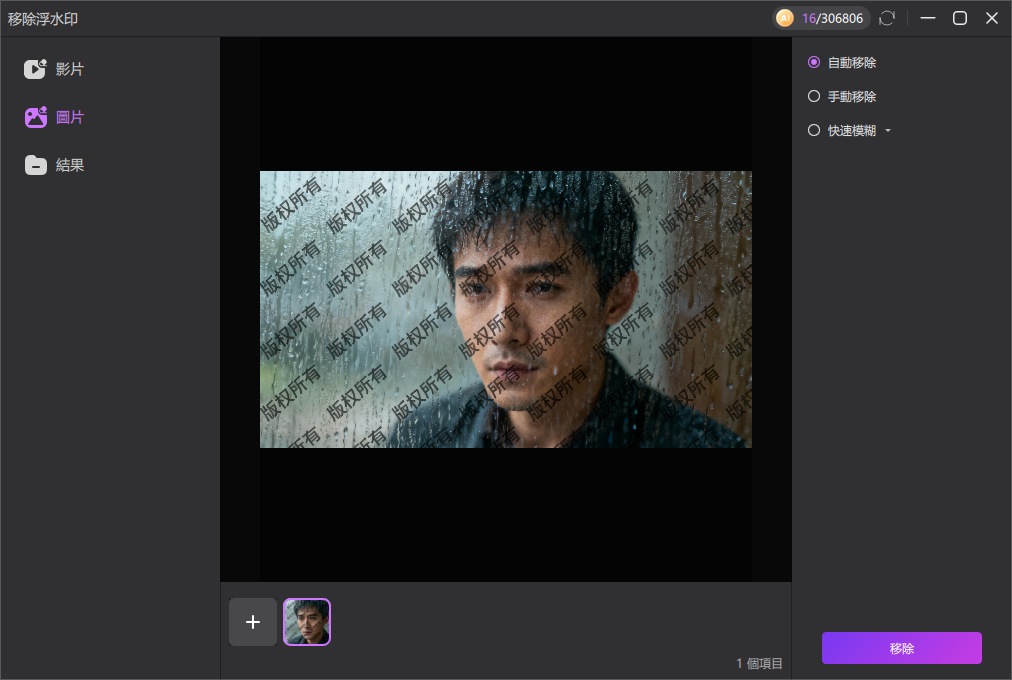The height and width of the screenshot is (680, 1012).
Task: Expand the 快速模糊 dropdown arrow
Action: (x=887, y=131)
